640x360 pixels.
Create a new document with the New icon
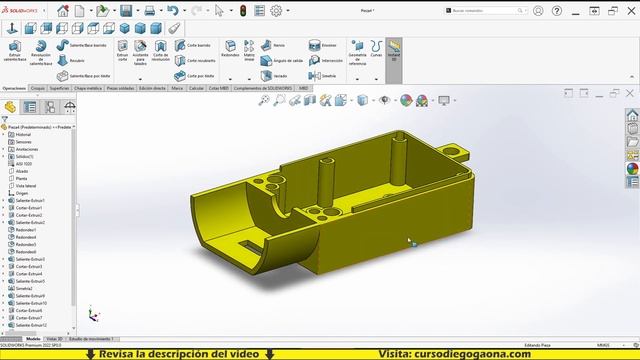tap(79, 11)
